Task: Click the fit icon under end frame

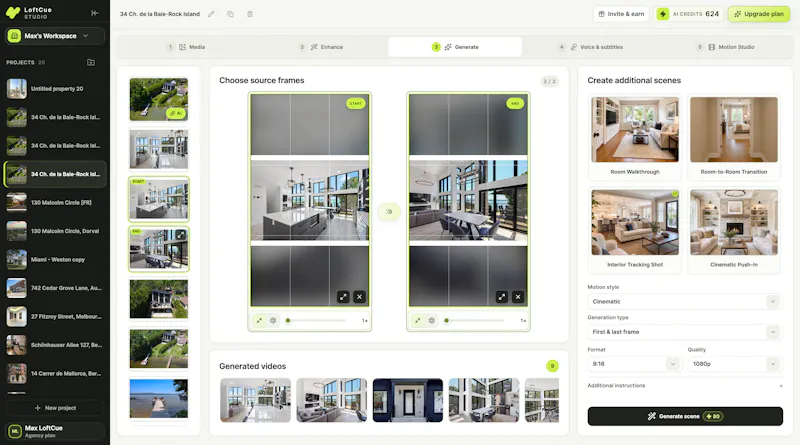Action: pos(418,320)
